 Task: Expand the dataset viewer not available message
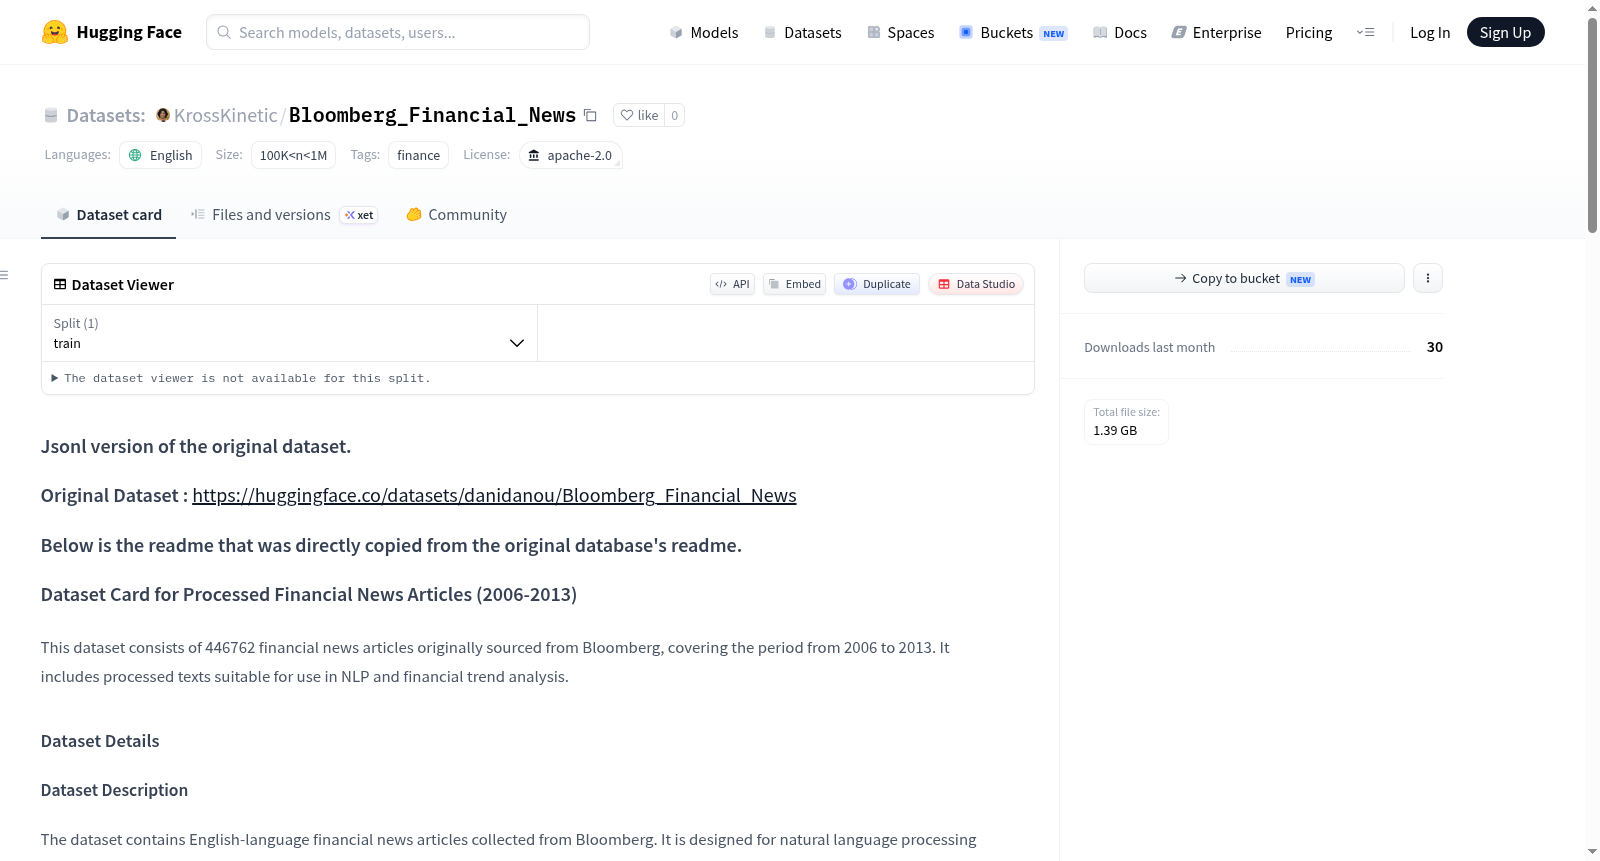tap(241, 378)
